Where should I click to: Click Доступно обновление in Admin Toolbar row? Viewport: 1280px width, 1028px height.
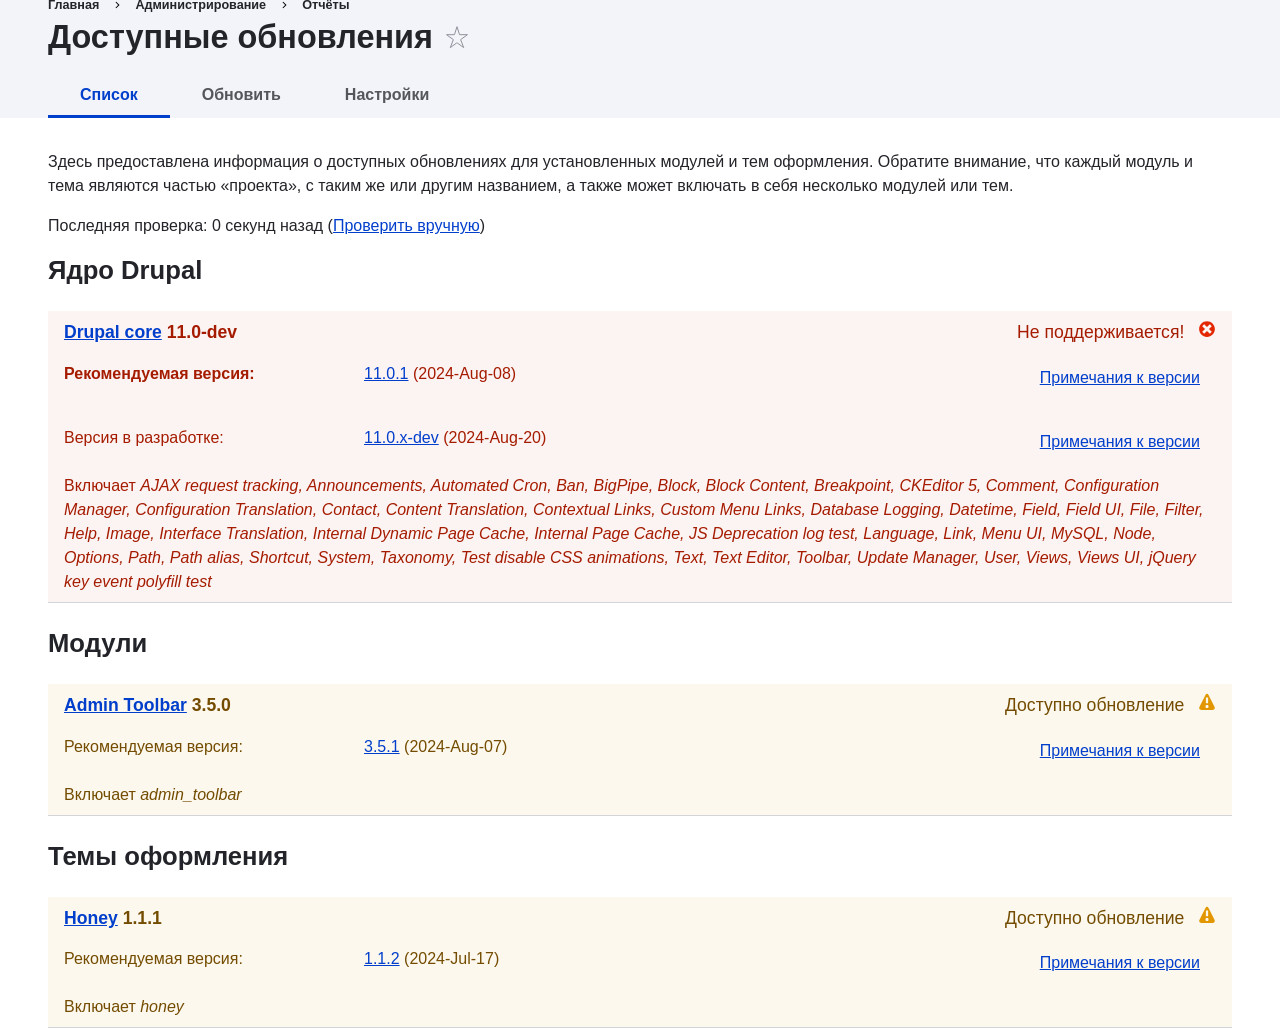click(1094, 705)
